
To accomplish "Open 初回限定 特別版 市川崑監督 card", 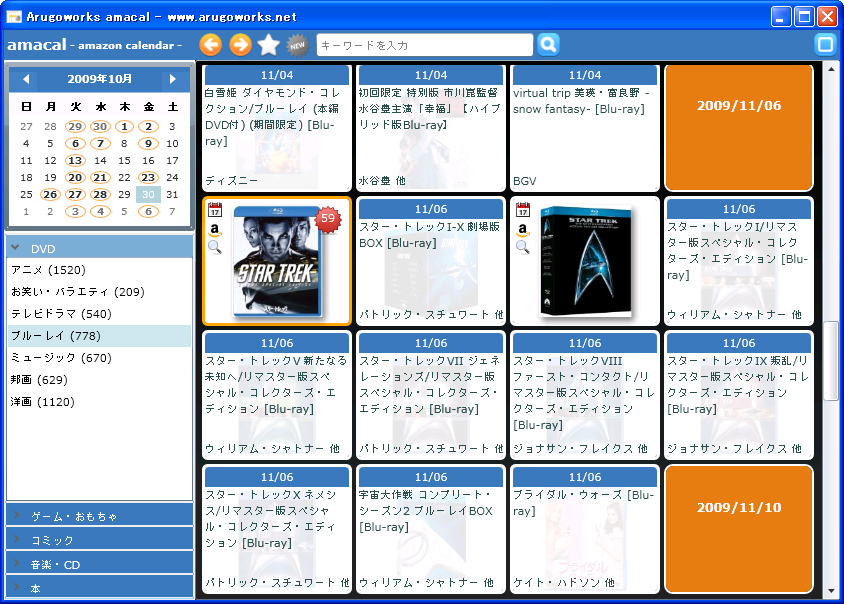I will tap(431, 128).
